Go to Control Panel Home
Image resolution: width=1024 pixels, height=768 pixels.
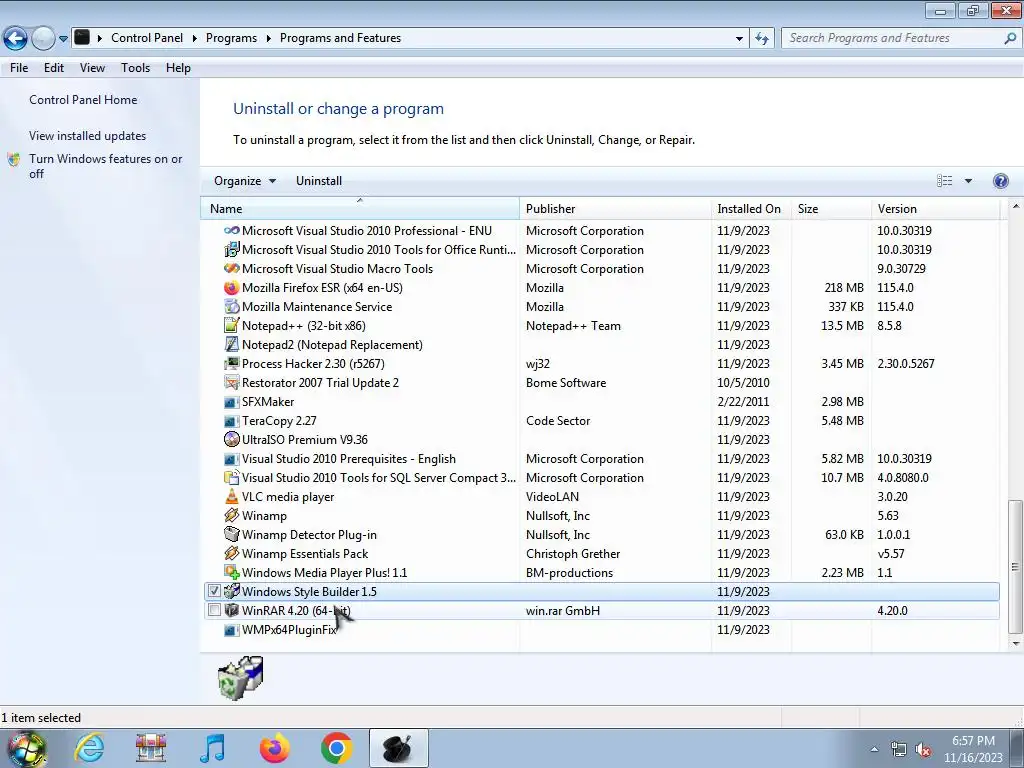point(83,100)
